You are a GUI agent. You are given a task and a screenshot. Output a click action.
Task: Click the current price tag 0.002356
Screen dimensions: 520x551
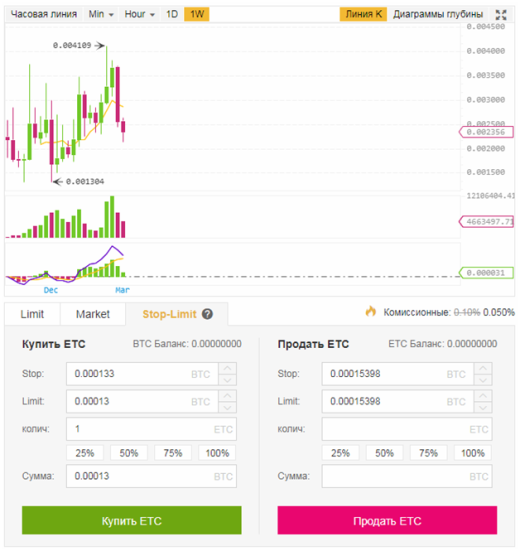tap(486, 132)
